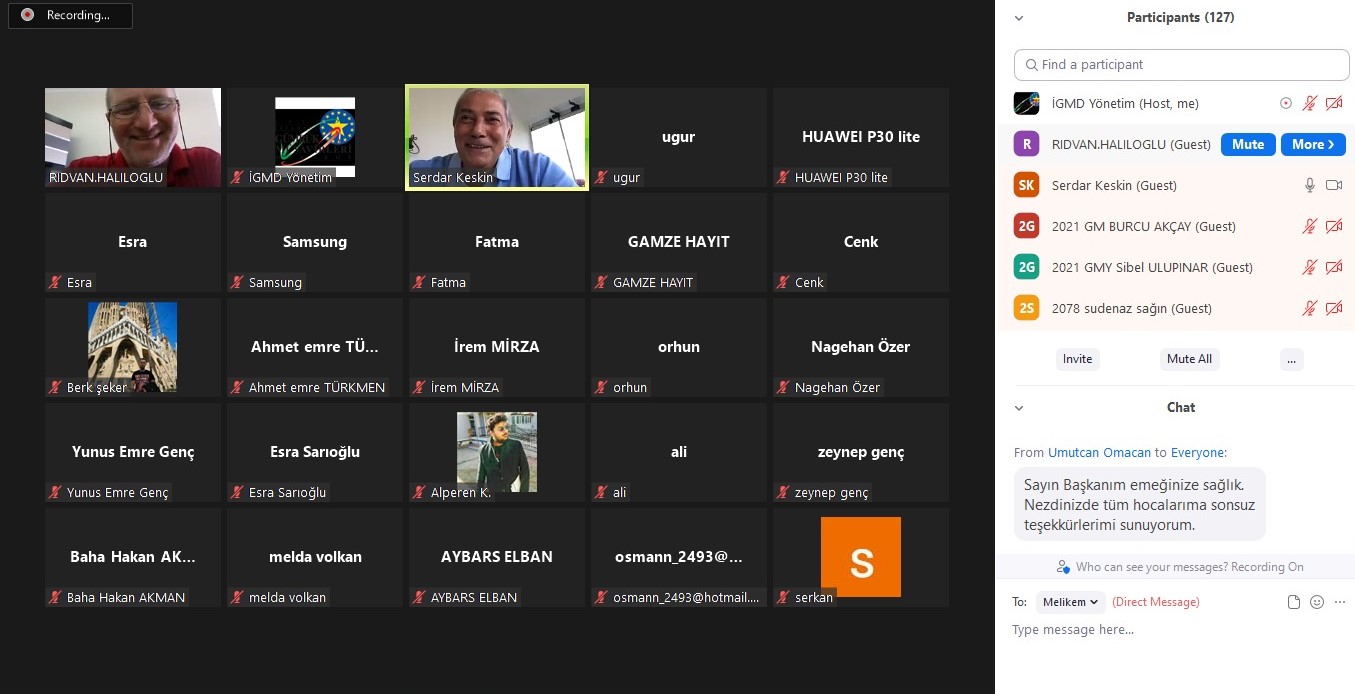Open the participants panel ellipsis menu

[x=1292, y=359]
